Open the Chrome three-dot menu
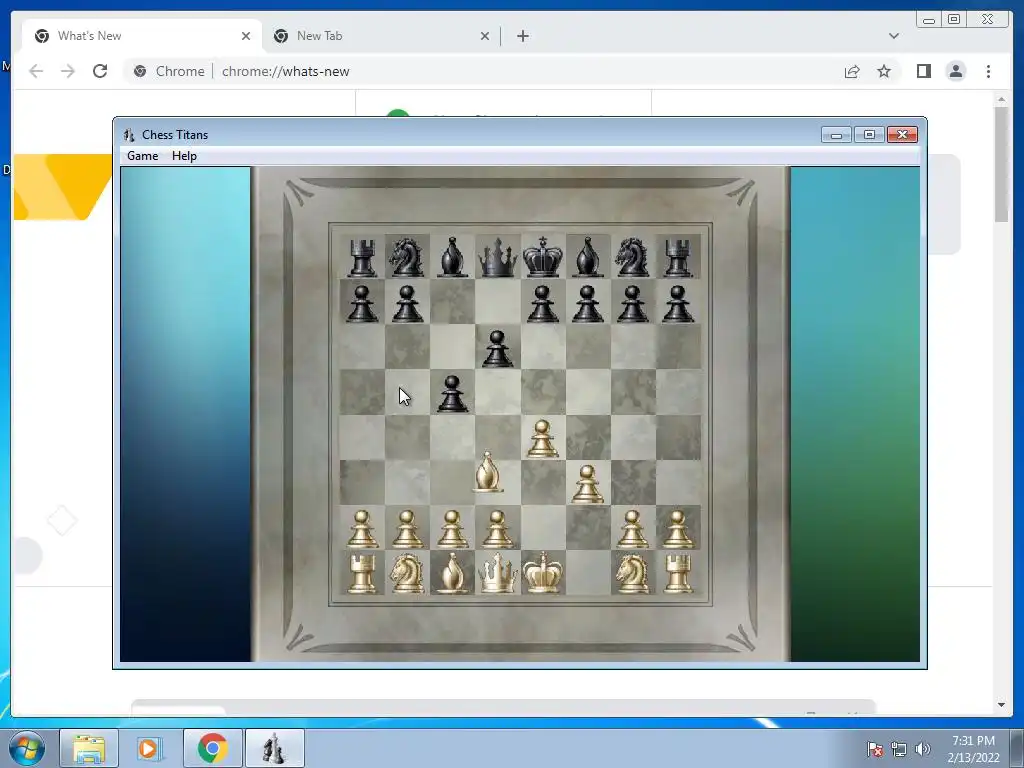1024x768 pixels. (988, 71)
